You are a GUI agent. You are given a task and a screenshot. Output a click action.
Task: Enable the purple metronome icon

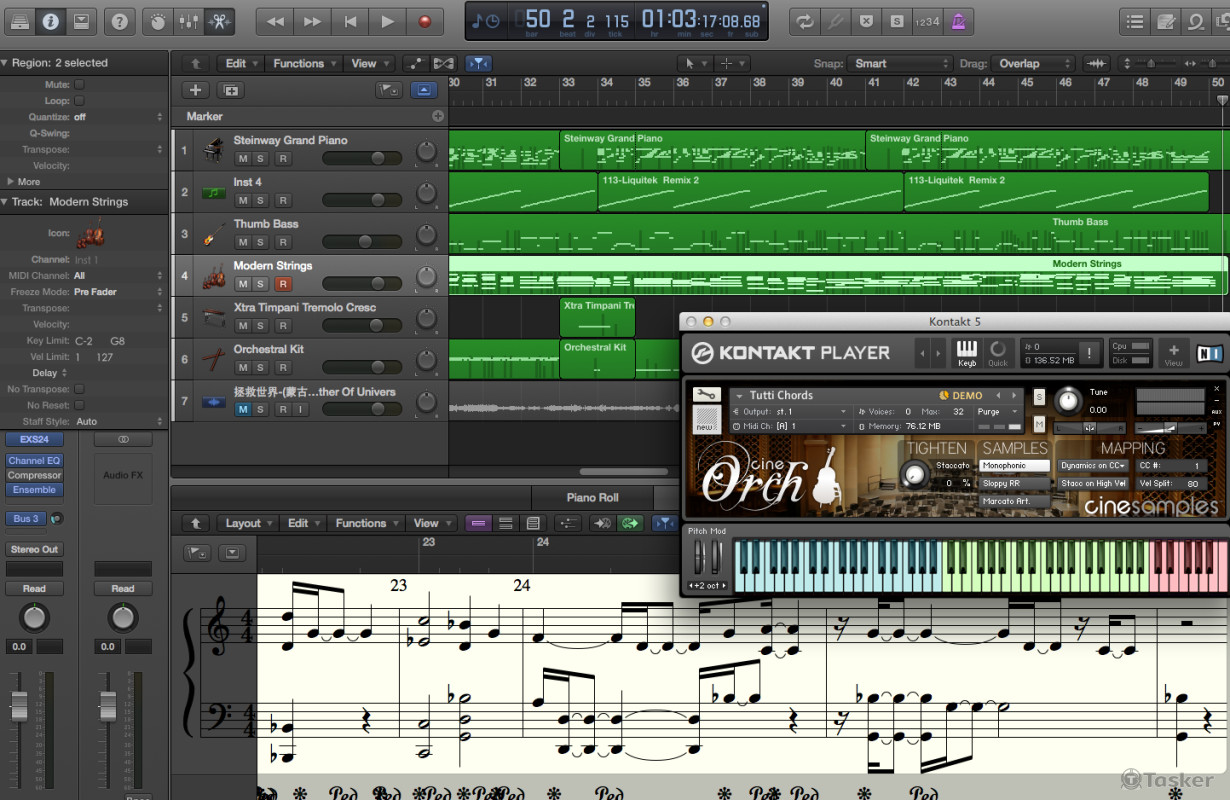[x=959, y=21]
